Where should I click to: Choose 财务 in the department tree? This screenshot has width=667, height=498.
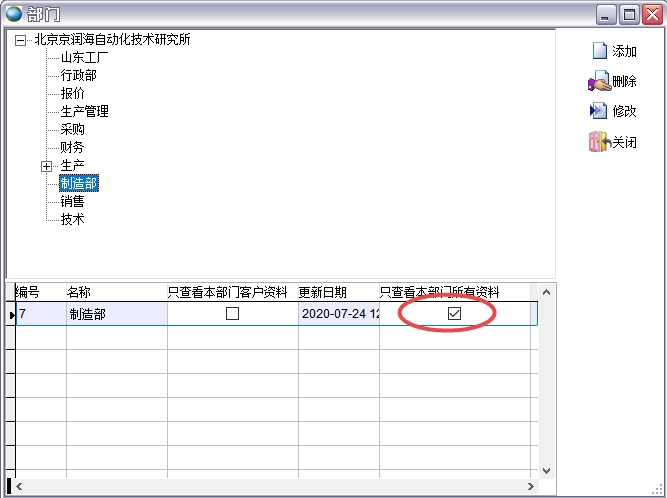(72, 148)
